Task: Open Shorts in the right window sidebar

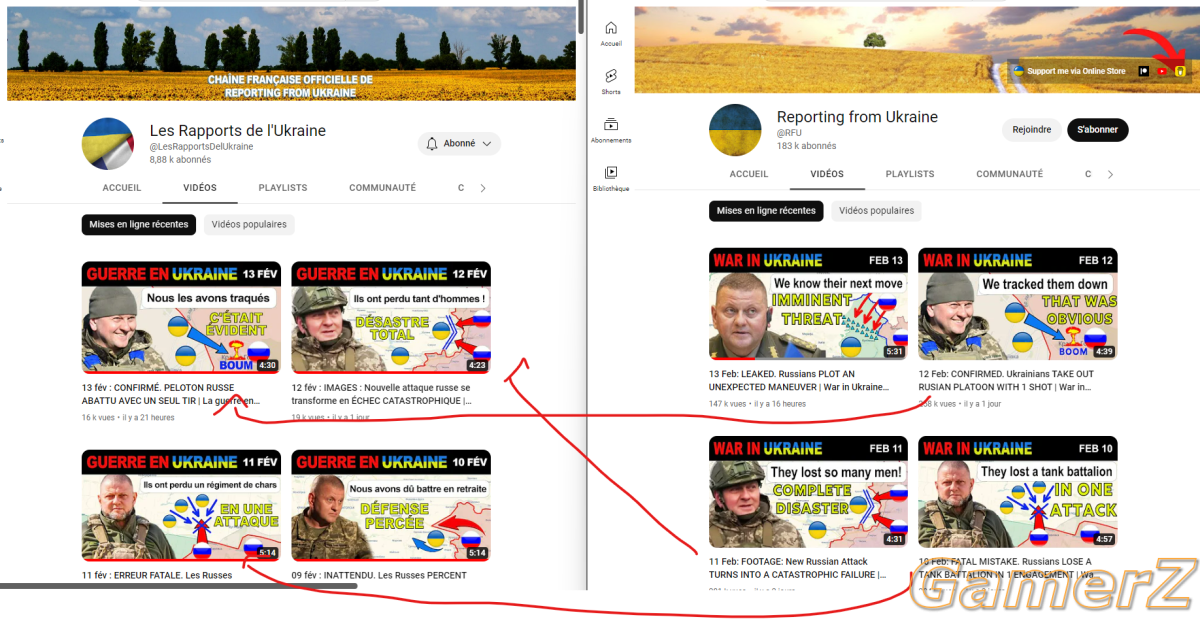Action: (x=611, y=82)
